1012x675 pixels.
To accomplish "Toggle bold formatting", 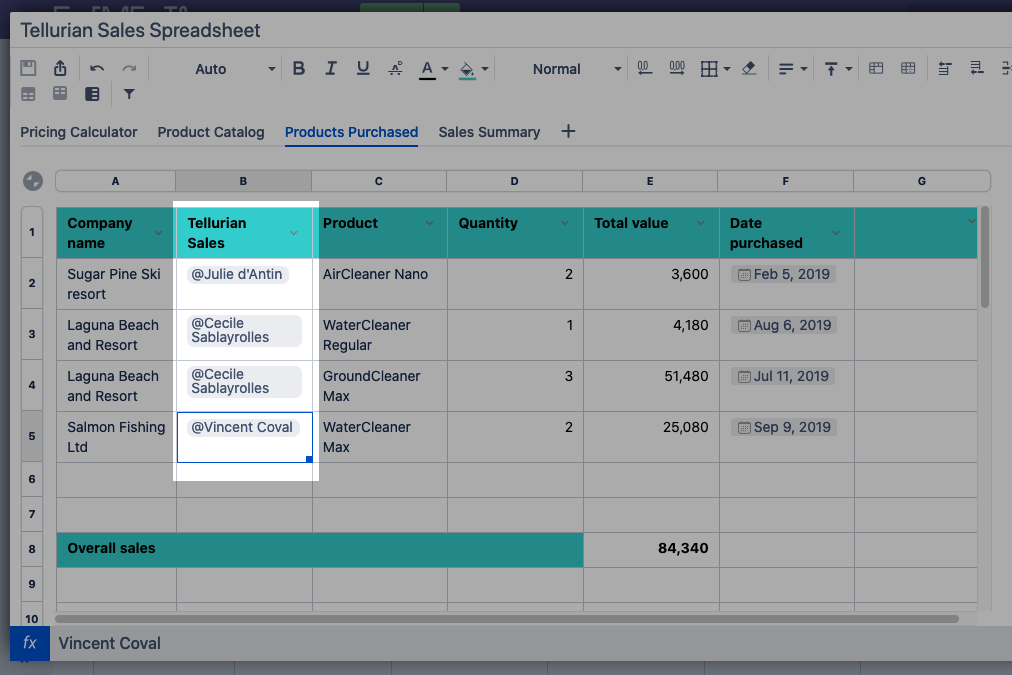I will (298, 68).
